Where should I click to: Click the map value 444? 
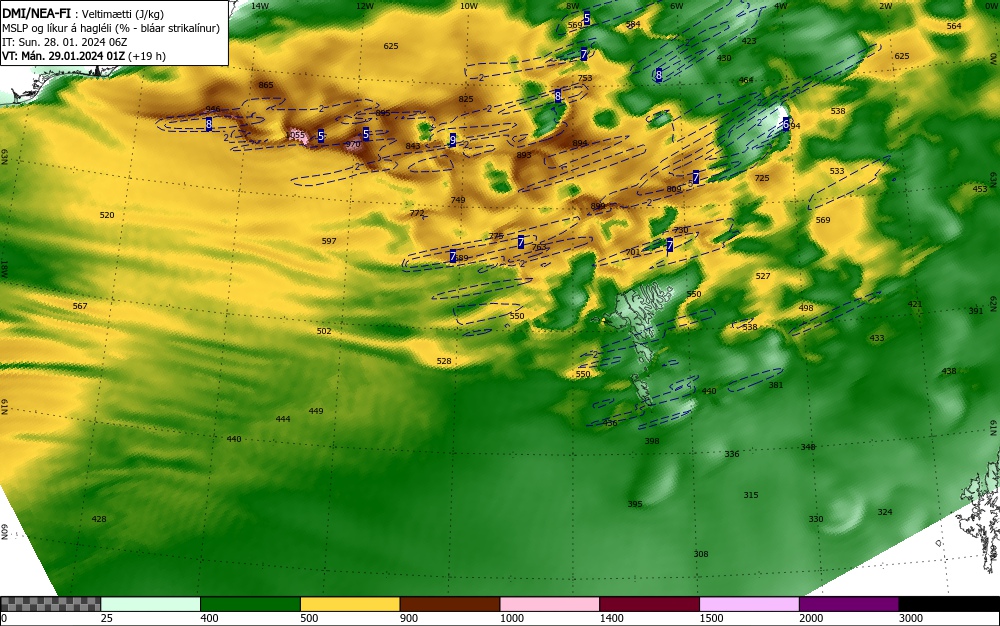pos(283,419)
